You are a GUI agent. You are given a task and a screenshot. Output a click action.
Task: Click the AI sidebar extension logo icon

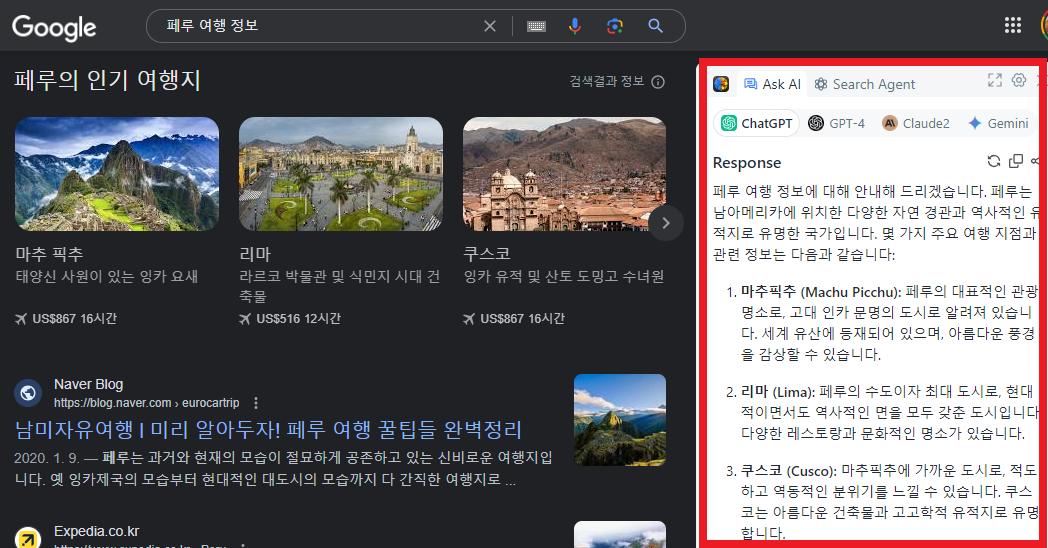[721, 84]
